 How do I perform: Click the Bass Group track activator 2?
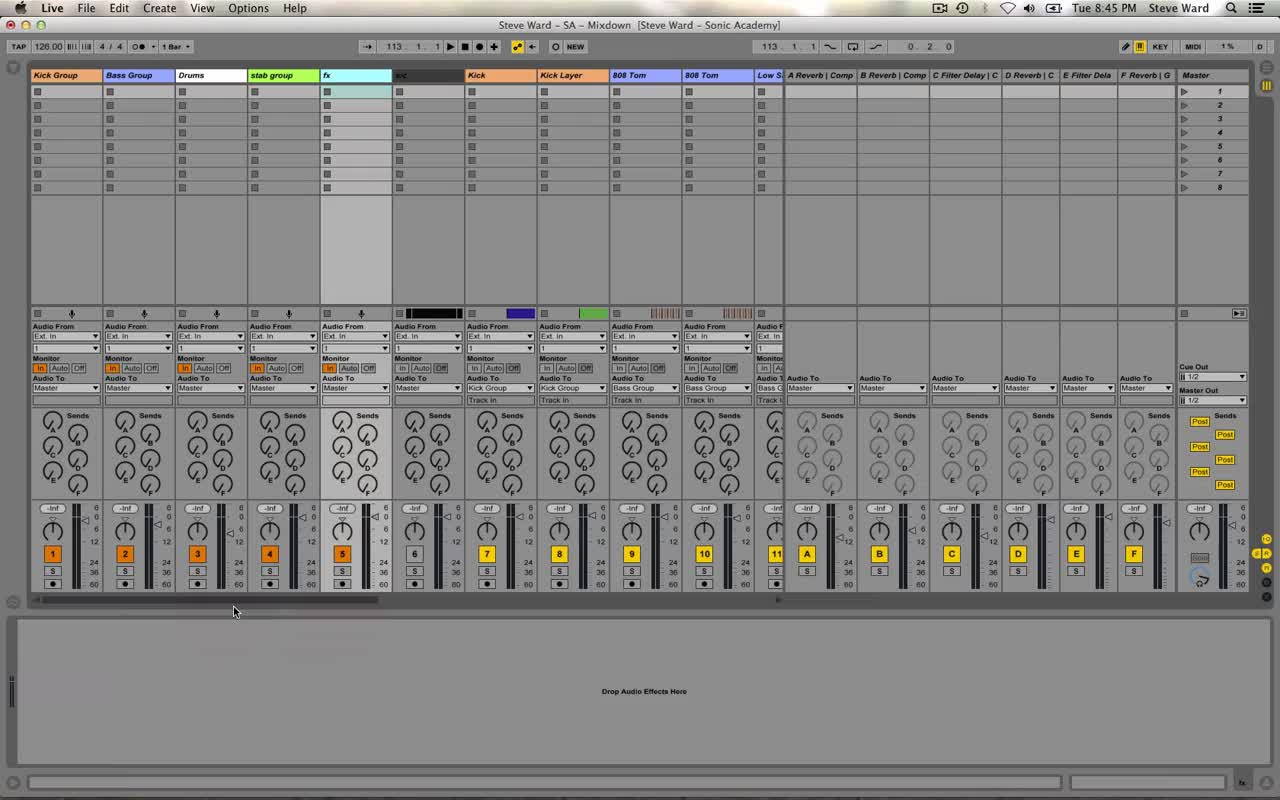coord(125,554)
